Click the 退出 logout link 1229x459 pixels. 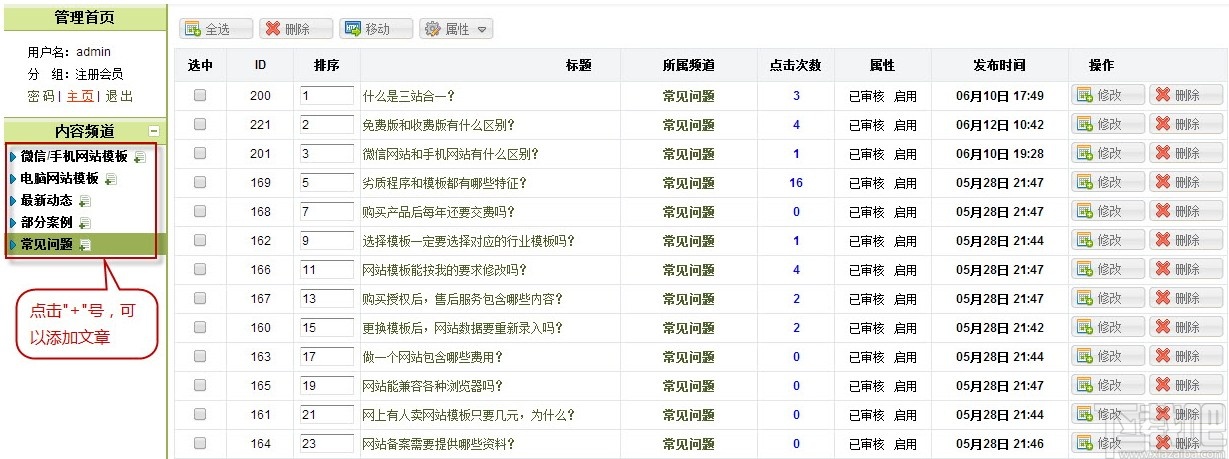119,96
